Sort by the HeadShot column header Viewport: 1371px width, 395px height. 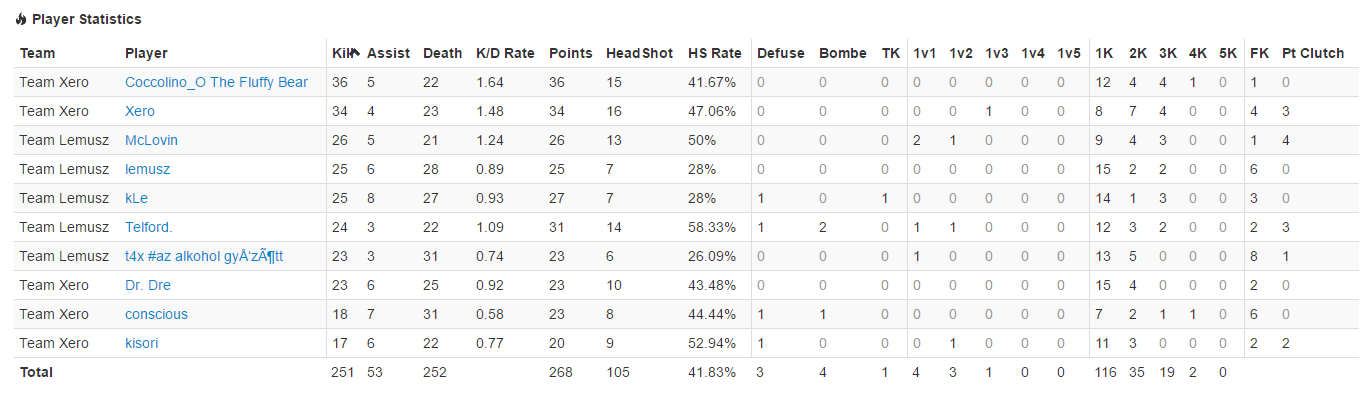[640, 53]
